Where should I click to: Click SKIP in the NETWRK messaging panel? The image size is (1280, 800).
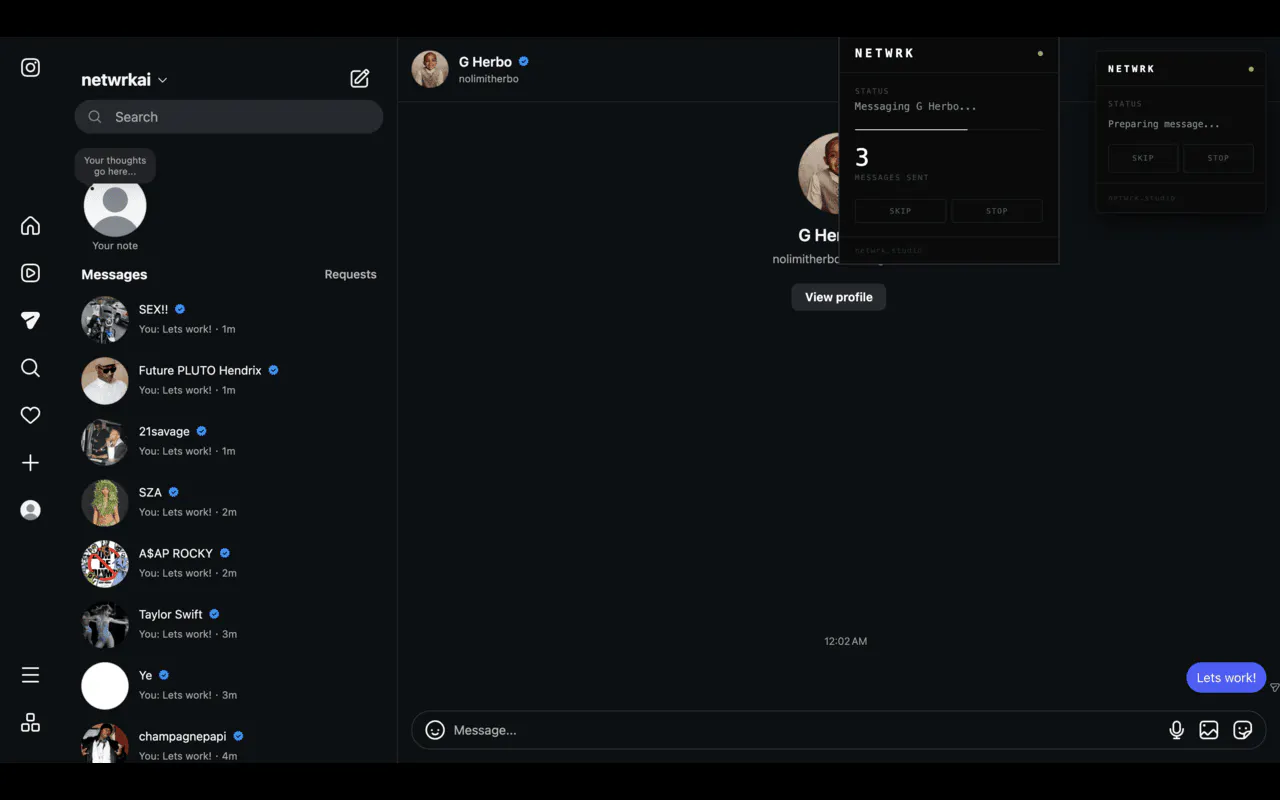[900, 211]
